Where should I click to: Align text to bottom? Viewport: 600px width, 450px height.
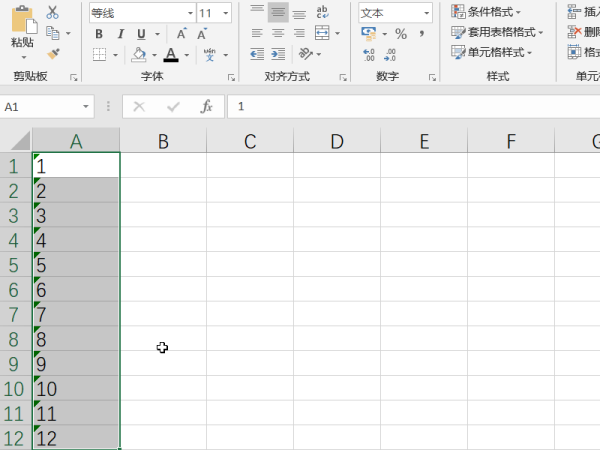[x=299, y=13]
